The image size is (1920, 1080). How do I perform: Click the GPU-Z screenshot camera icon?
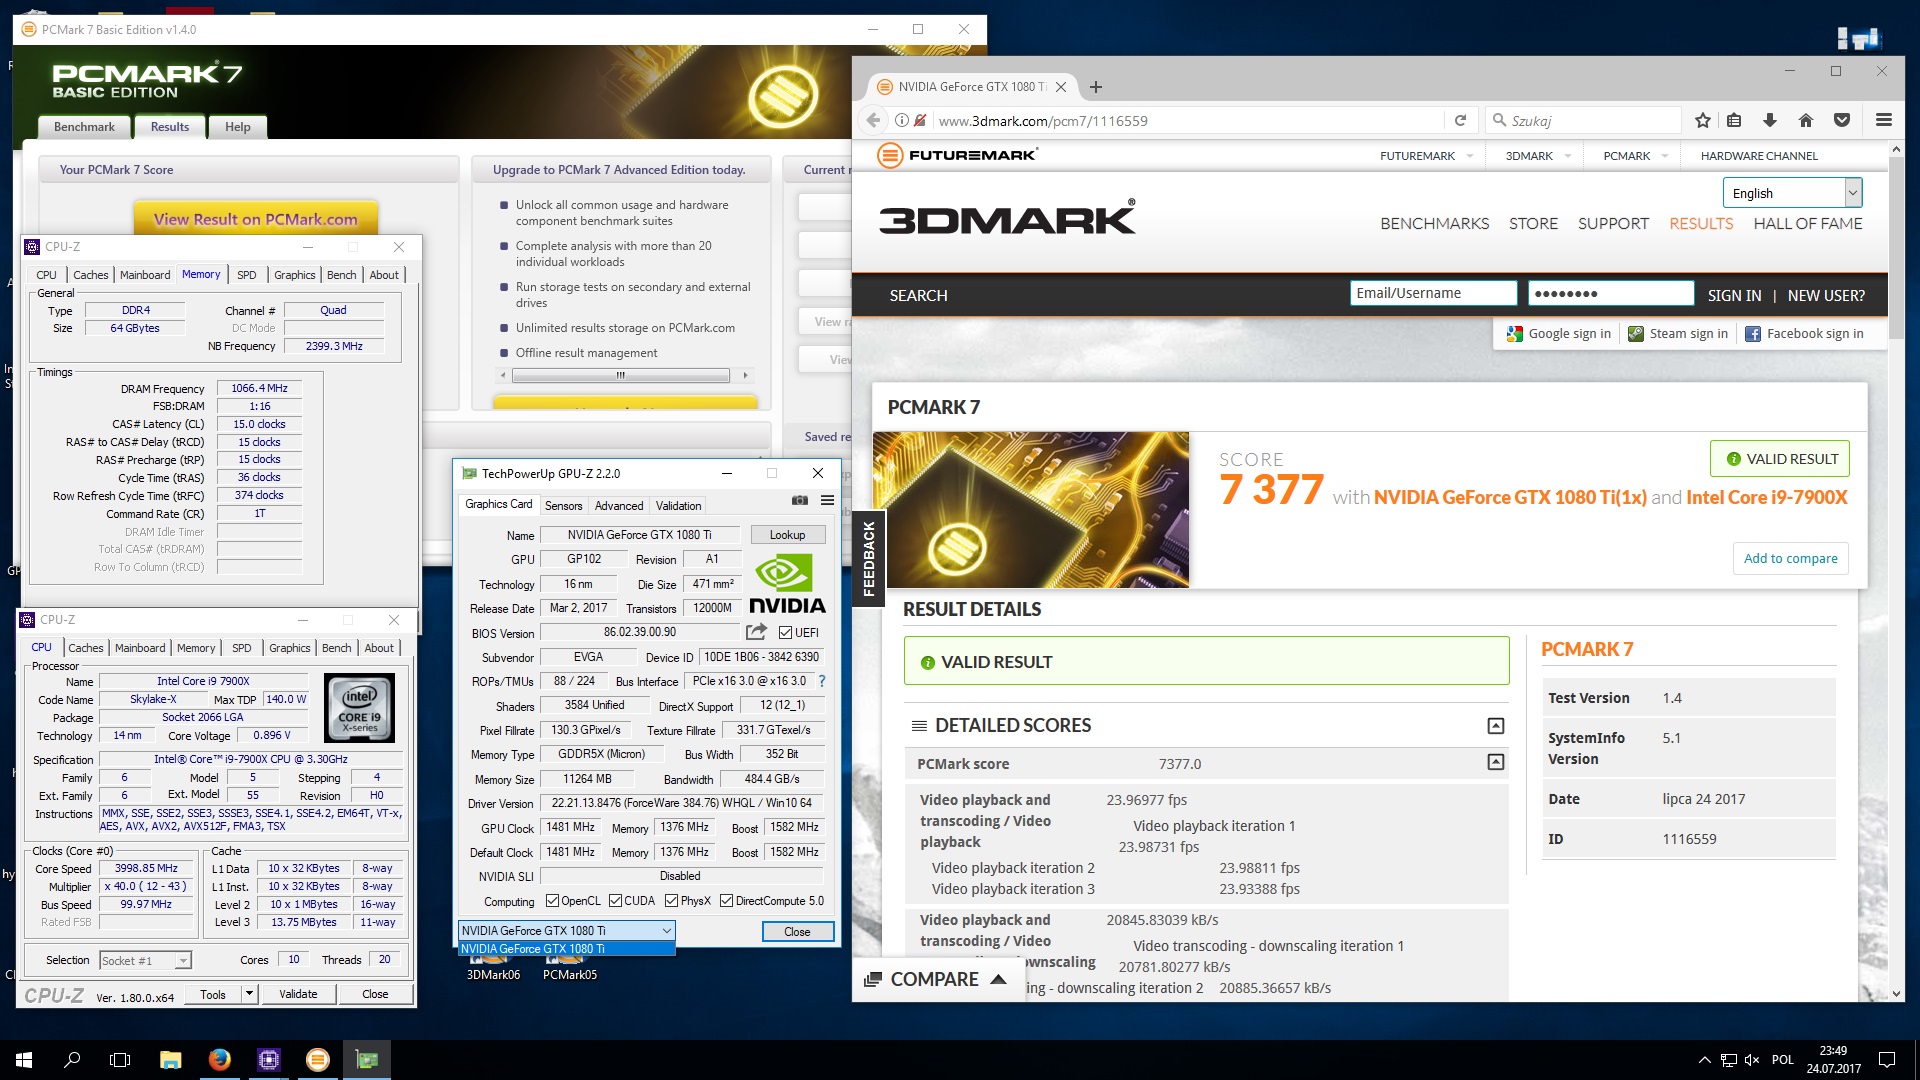pyautogui.click(x=800, y=500)
